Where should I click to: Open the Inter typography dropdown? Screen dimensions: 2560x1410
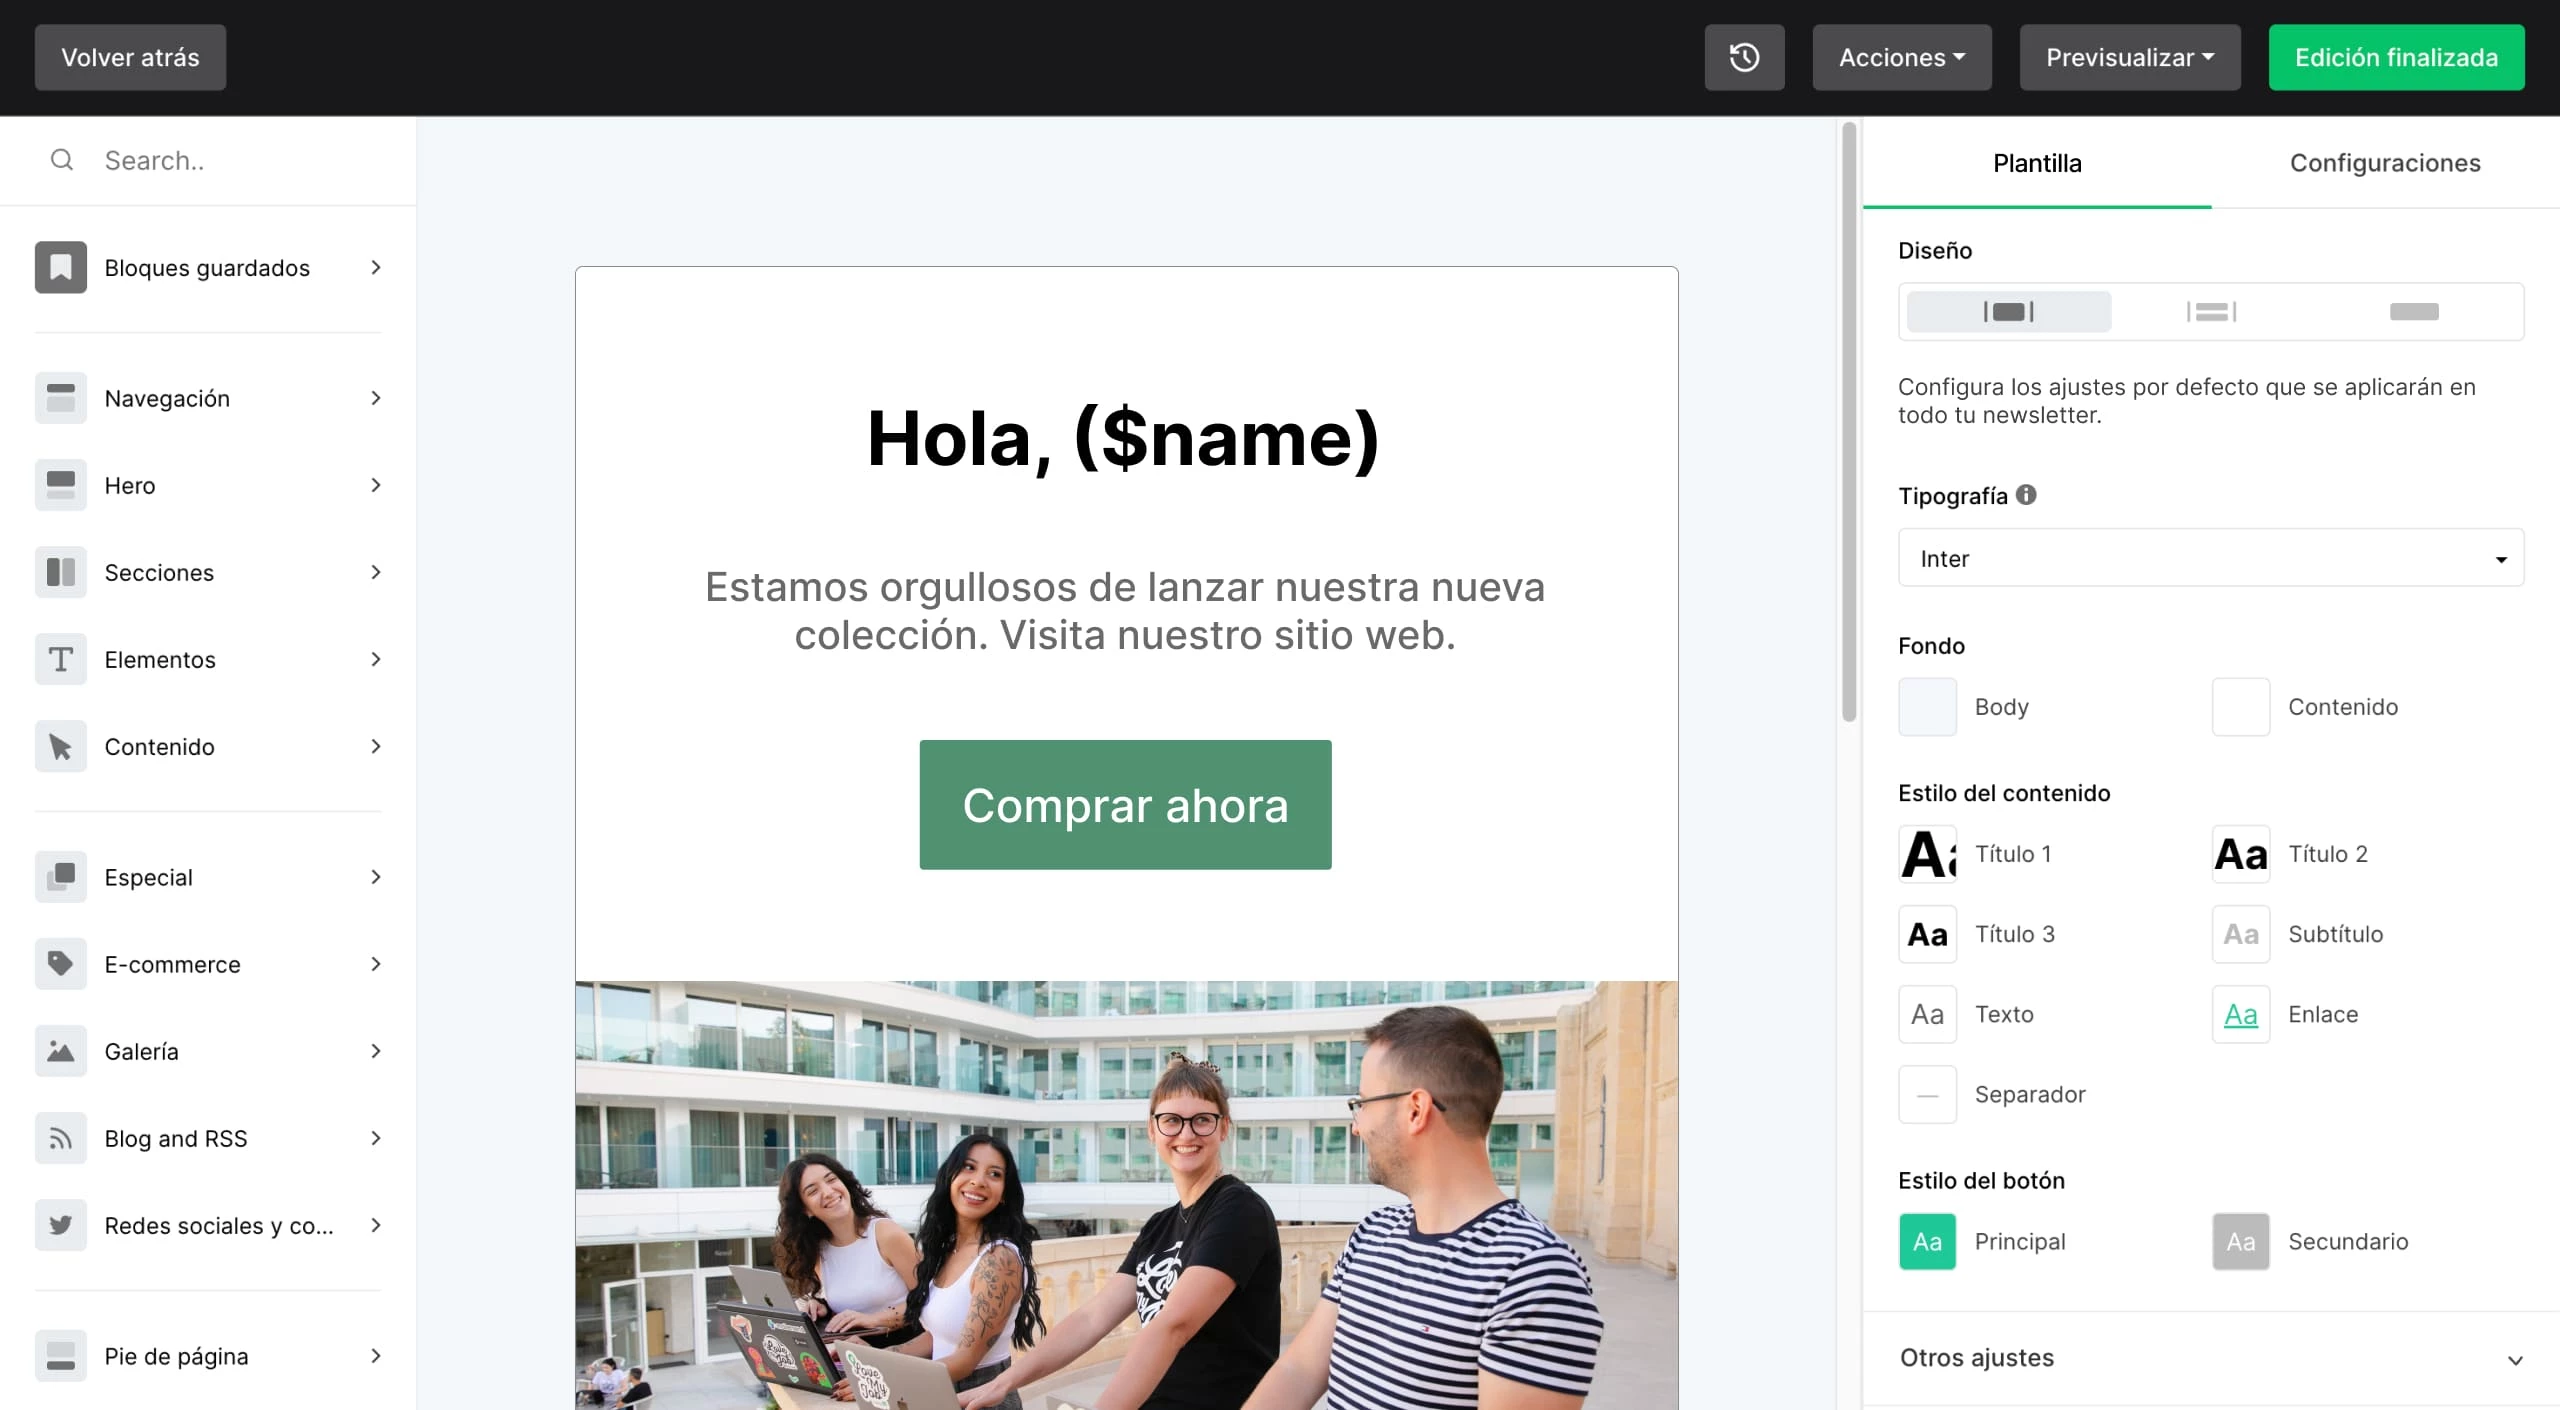tap(2210, 558)
